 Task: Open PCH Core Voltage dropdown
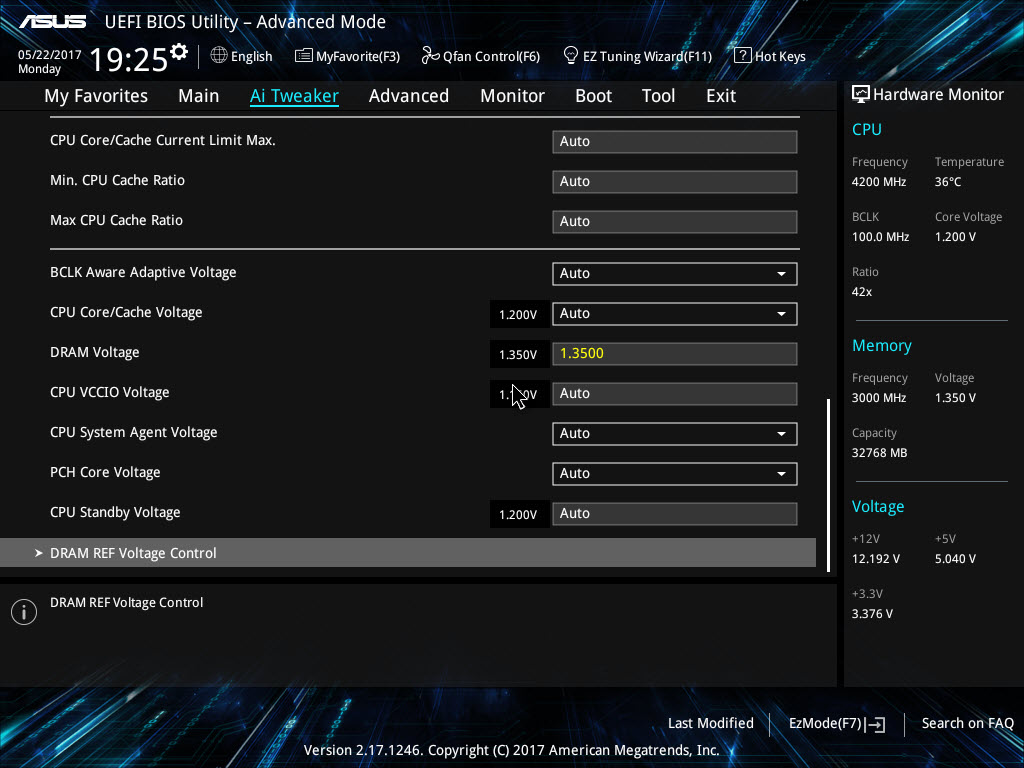(675, 473)
